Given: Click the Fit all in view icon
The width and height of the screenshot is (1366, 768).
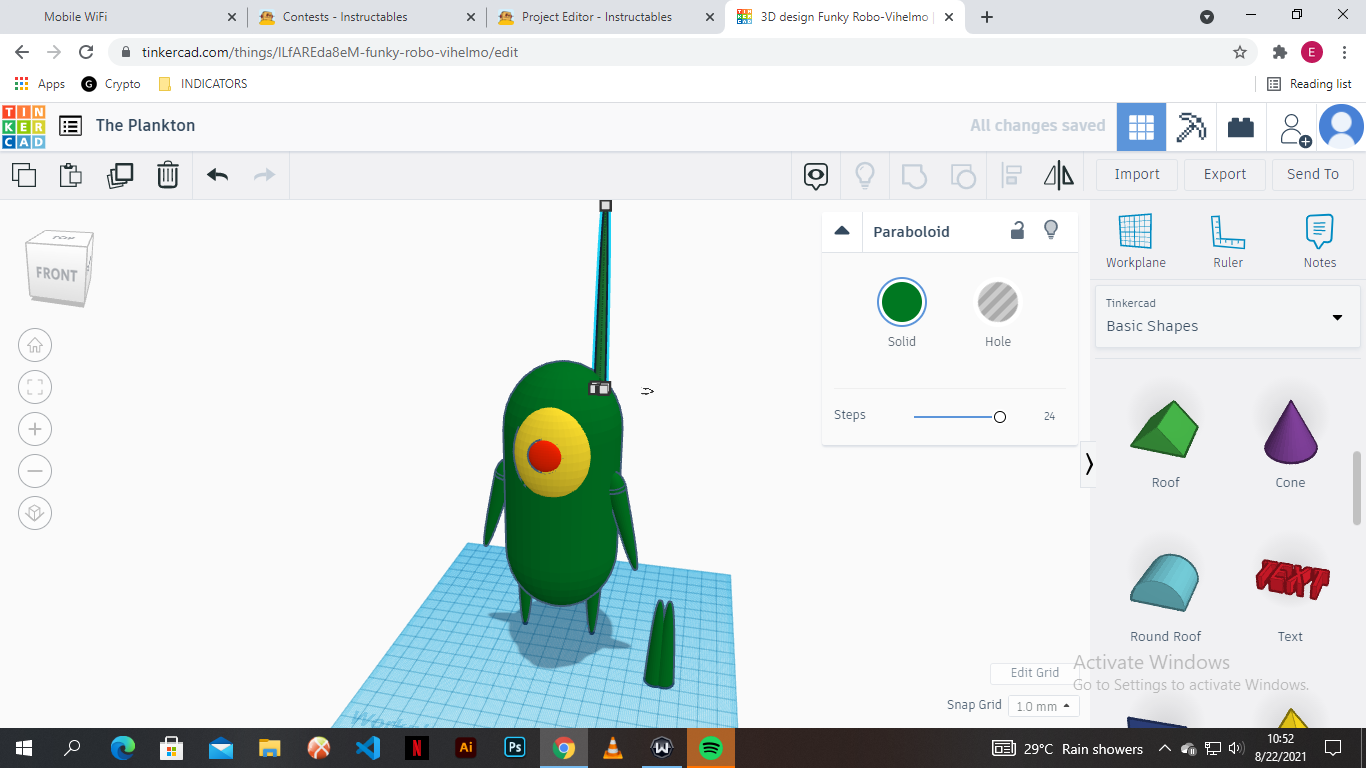Looking at the screenshot, I should coord(35,388).
